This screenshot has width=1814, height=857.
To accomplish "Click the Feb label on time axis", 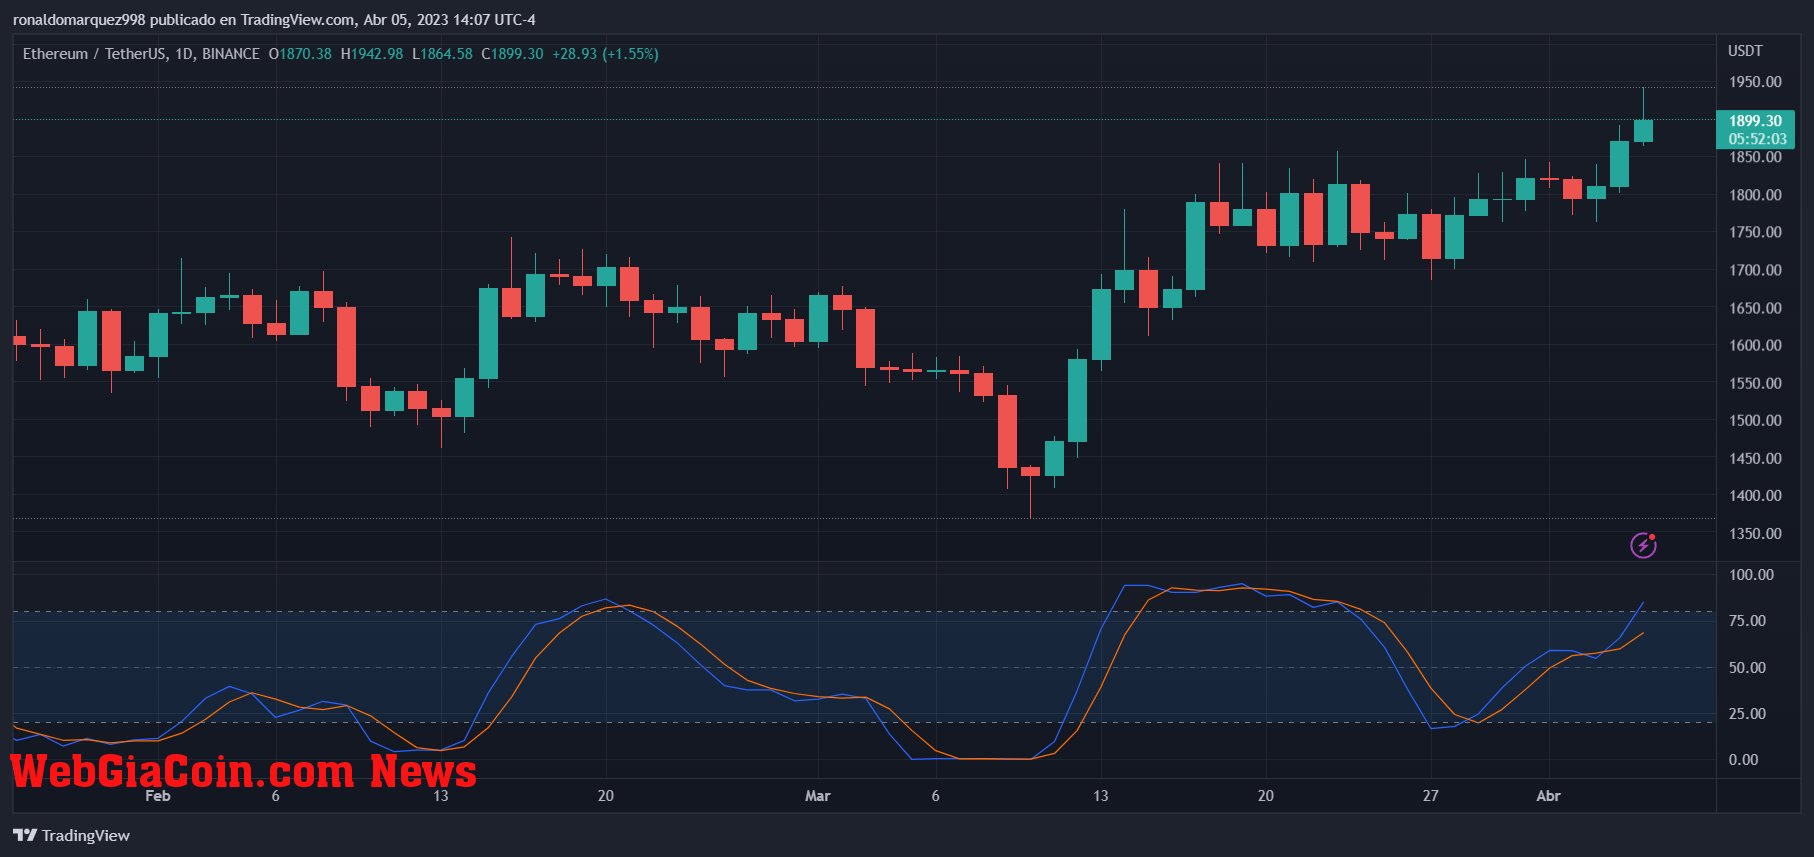I will click(157, 796).
